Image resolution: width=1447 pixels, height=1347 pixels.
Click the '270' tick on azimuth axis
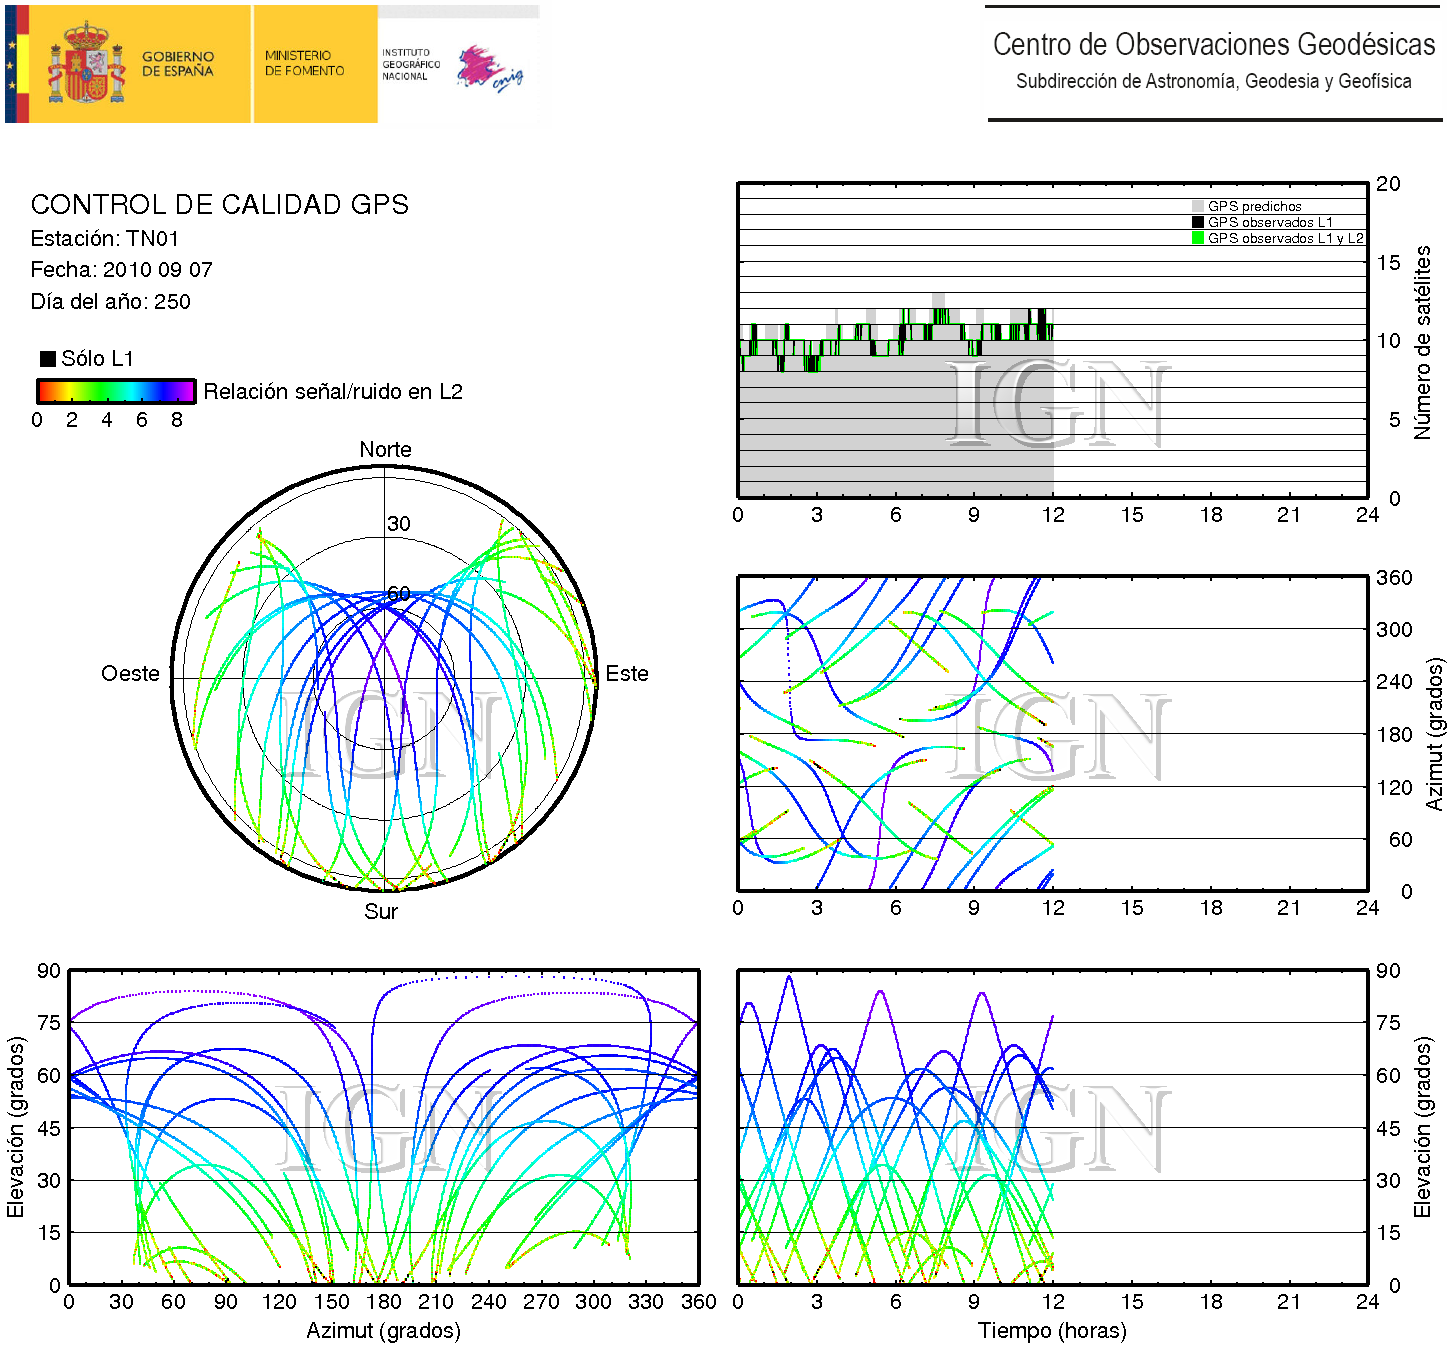point(541,1301)
